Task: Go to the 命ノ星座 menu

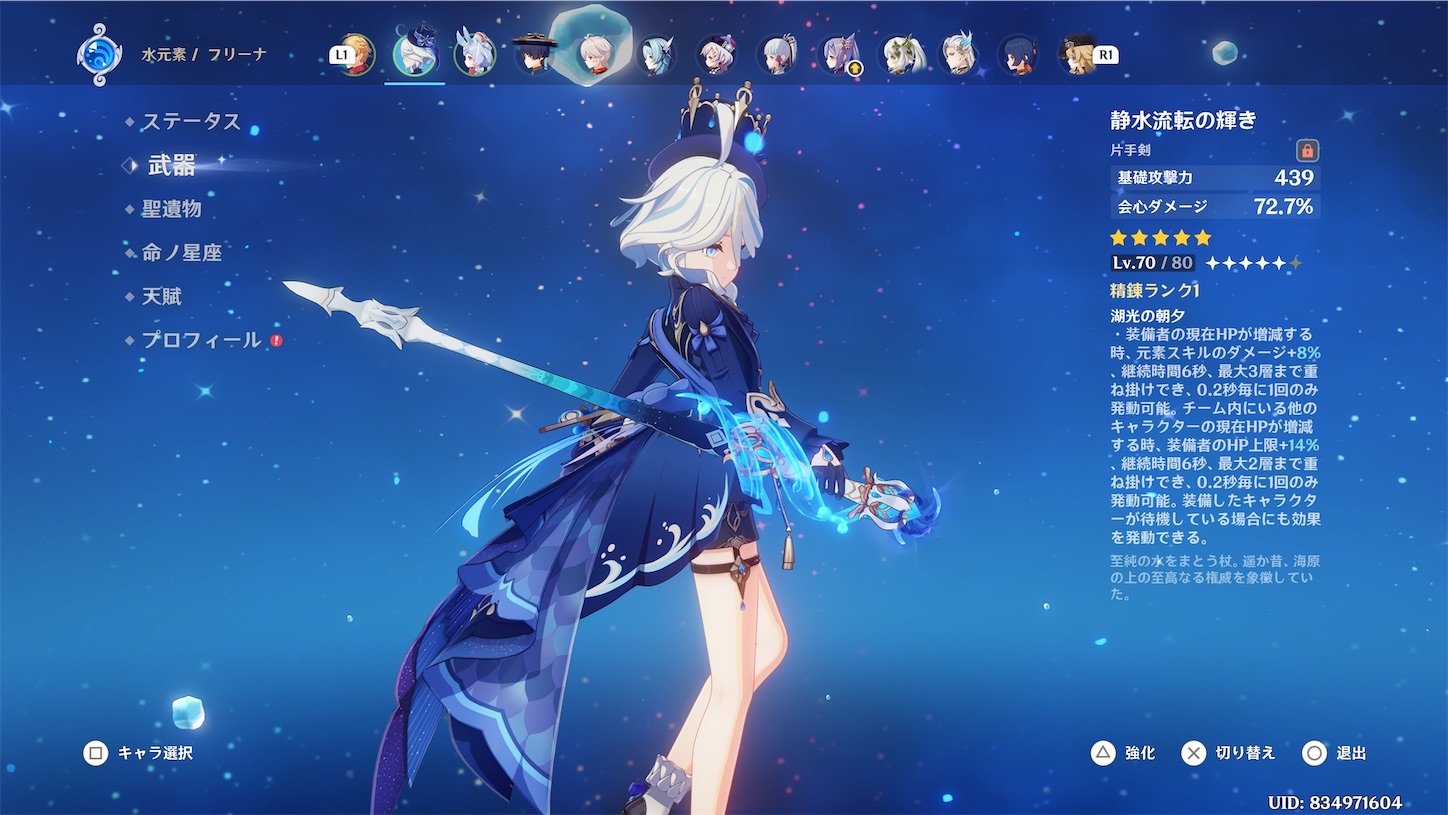Action: coord(181,253)
